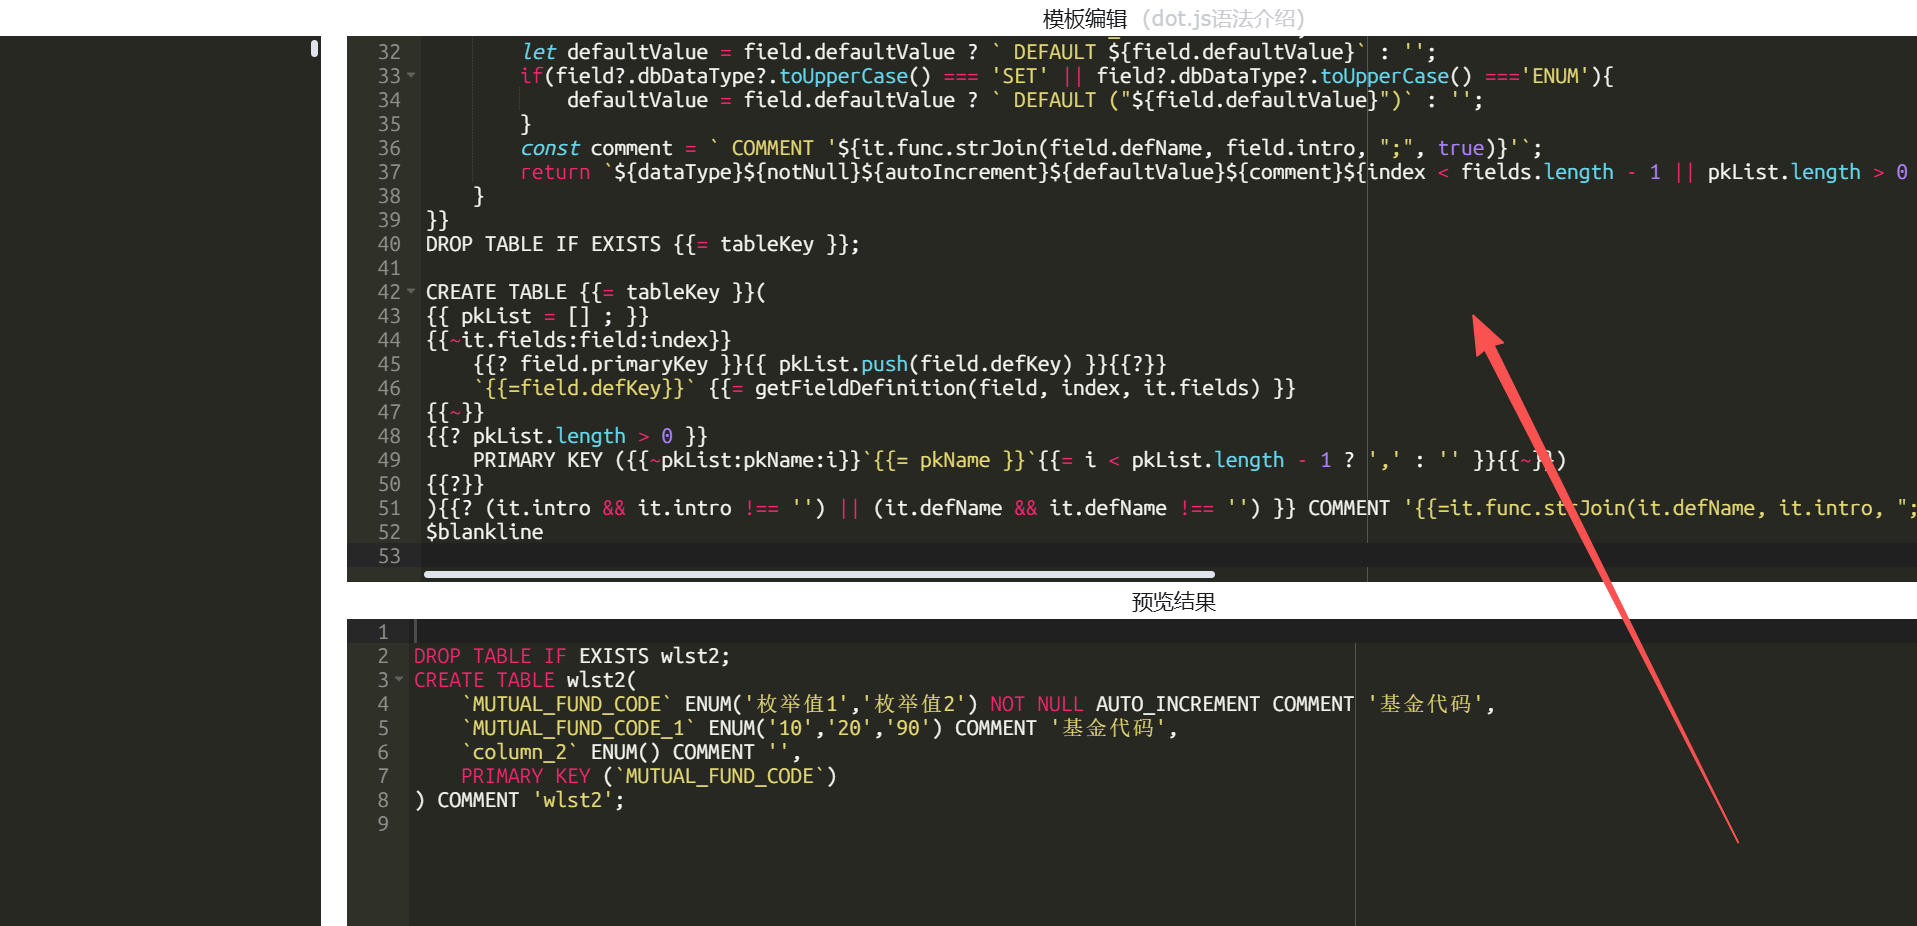Screen dimensions: 1917x926
Task: Click the 模板编辑 heading text
Action: (x=1084, y=18)
